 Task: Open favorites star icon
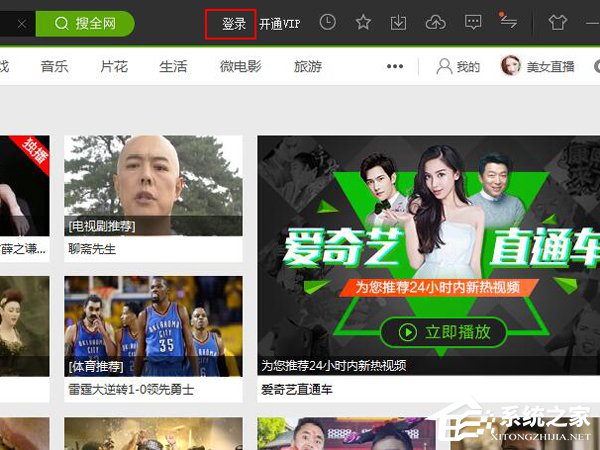coord(363,23)
